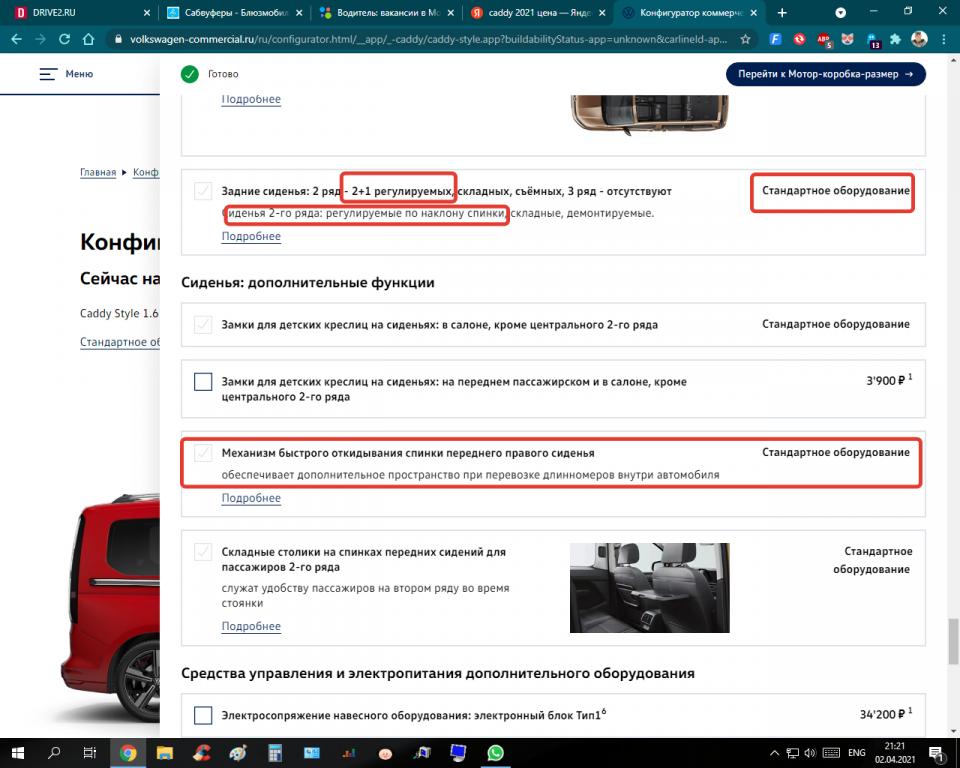This screenshot has height=768, width=960.
Task: Show hidden system tray icons
Action: pyautogui.click(x=774, y=753)
